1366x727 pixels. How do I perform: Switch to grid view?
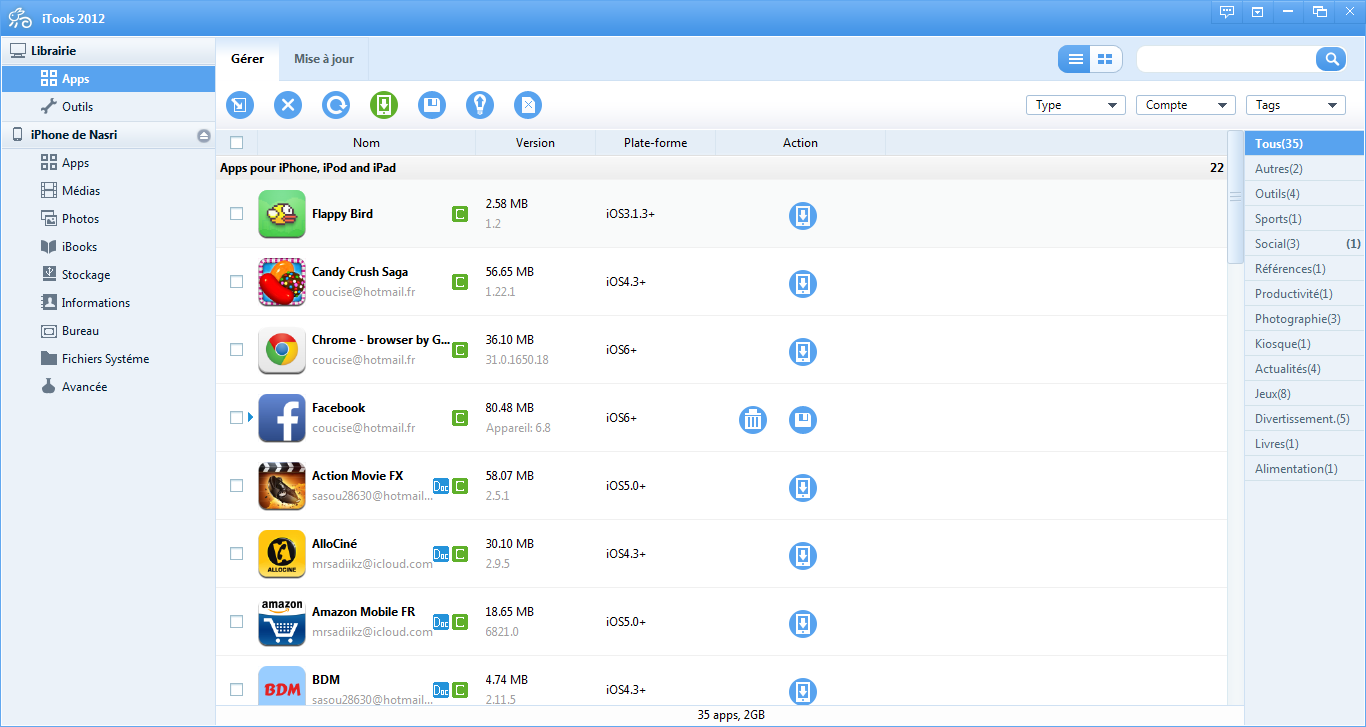[x=1106, y=59]
